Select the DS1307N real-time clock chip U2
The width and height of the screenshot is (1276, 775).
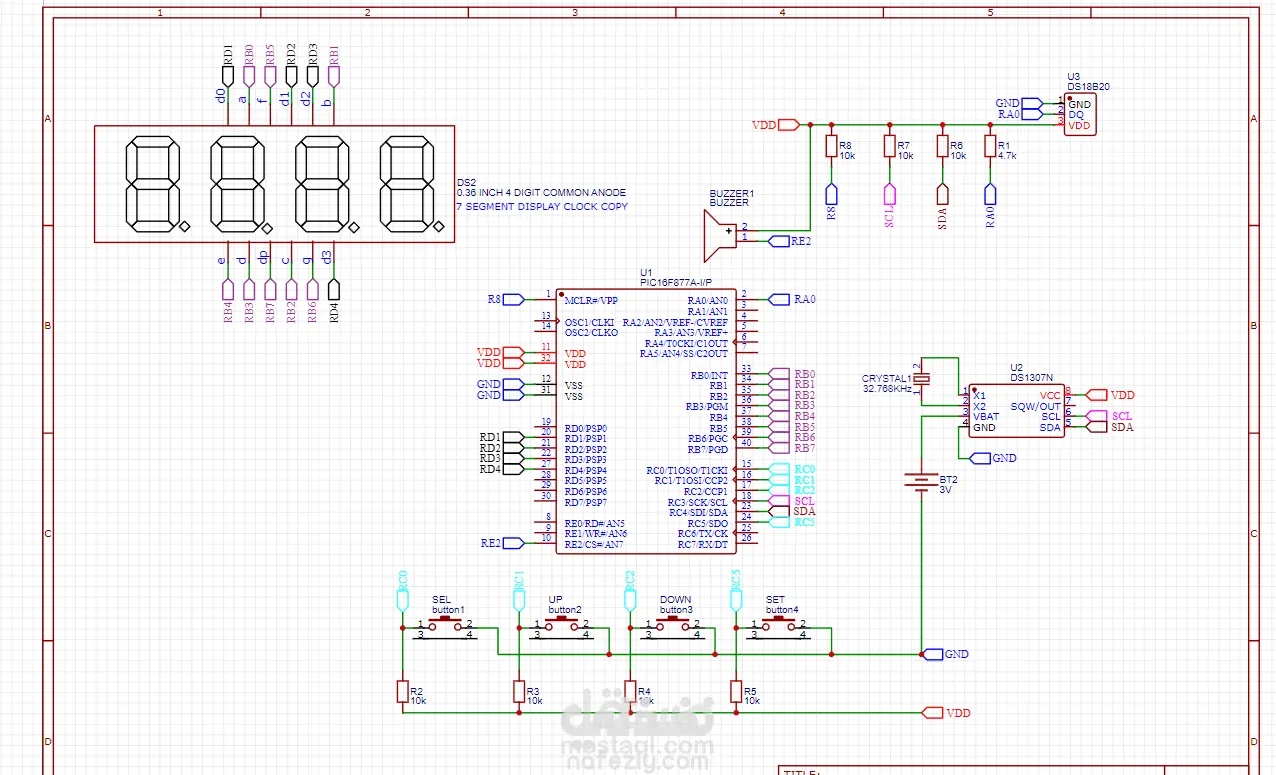pyautogui.click(x=1015, y=410)
